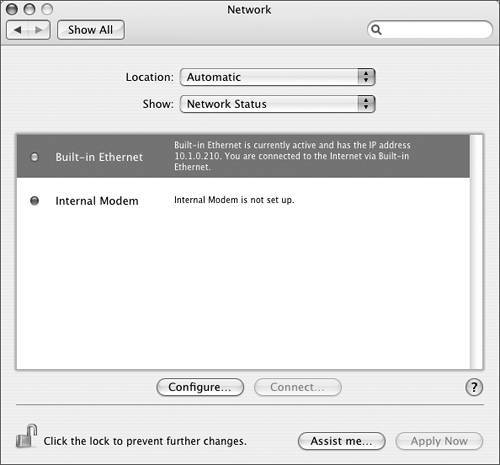The image size is (500, 465).
Task: Click the back navigation arrow
Action: tap(18, 30)
